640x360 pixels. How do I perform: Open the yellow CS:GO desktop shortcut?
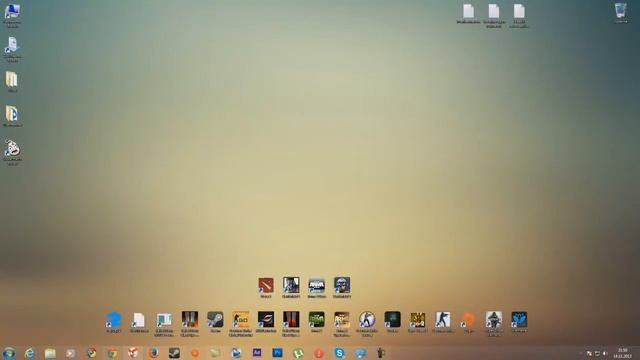[240, 321]
